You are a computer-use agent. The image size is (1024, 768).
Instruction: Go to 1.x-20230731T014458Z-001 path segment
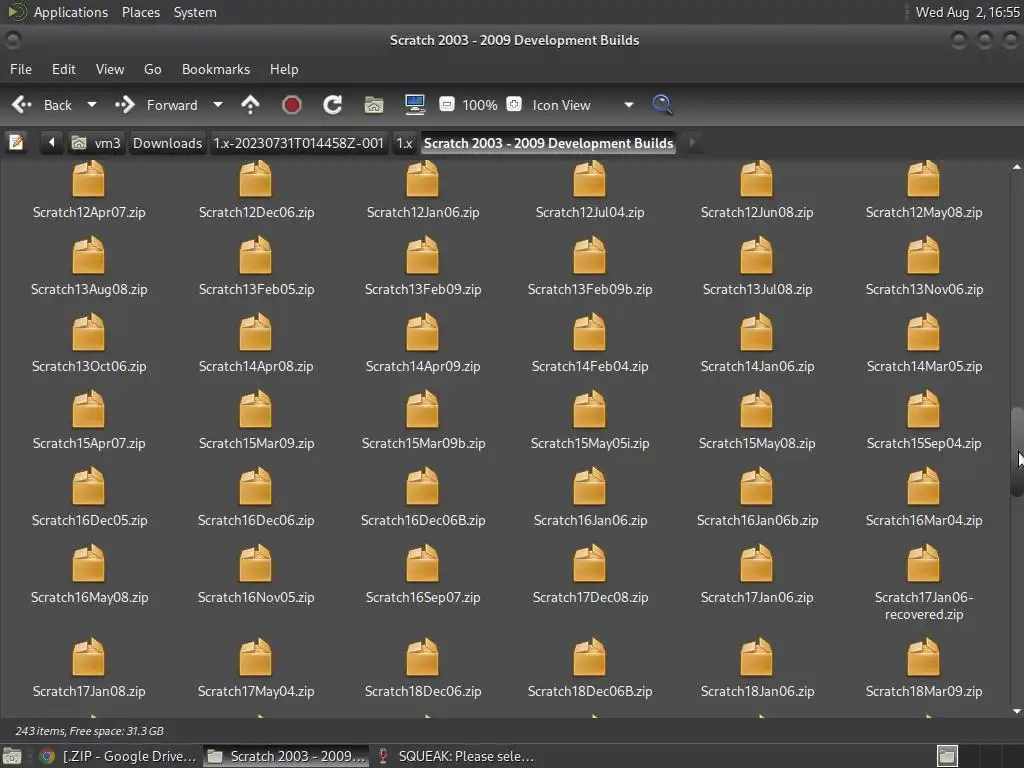298,143
